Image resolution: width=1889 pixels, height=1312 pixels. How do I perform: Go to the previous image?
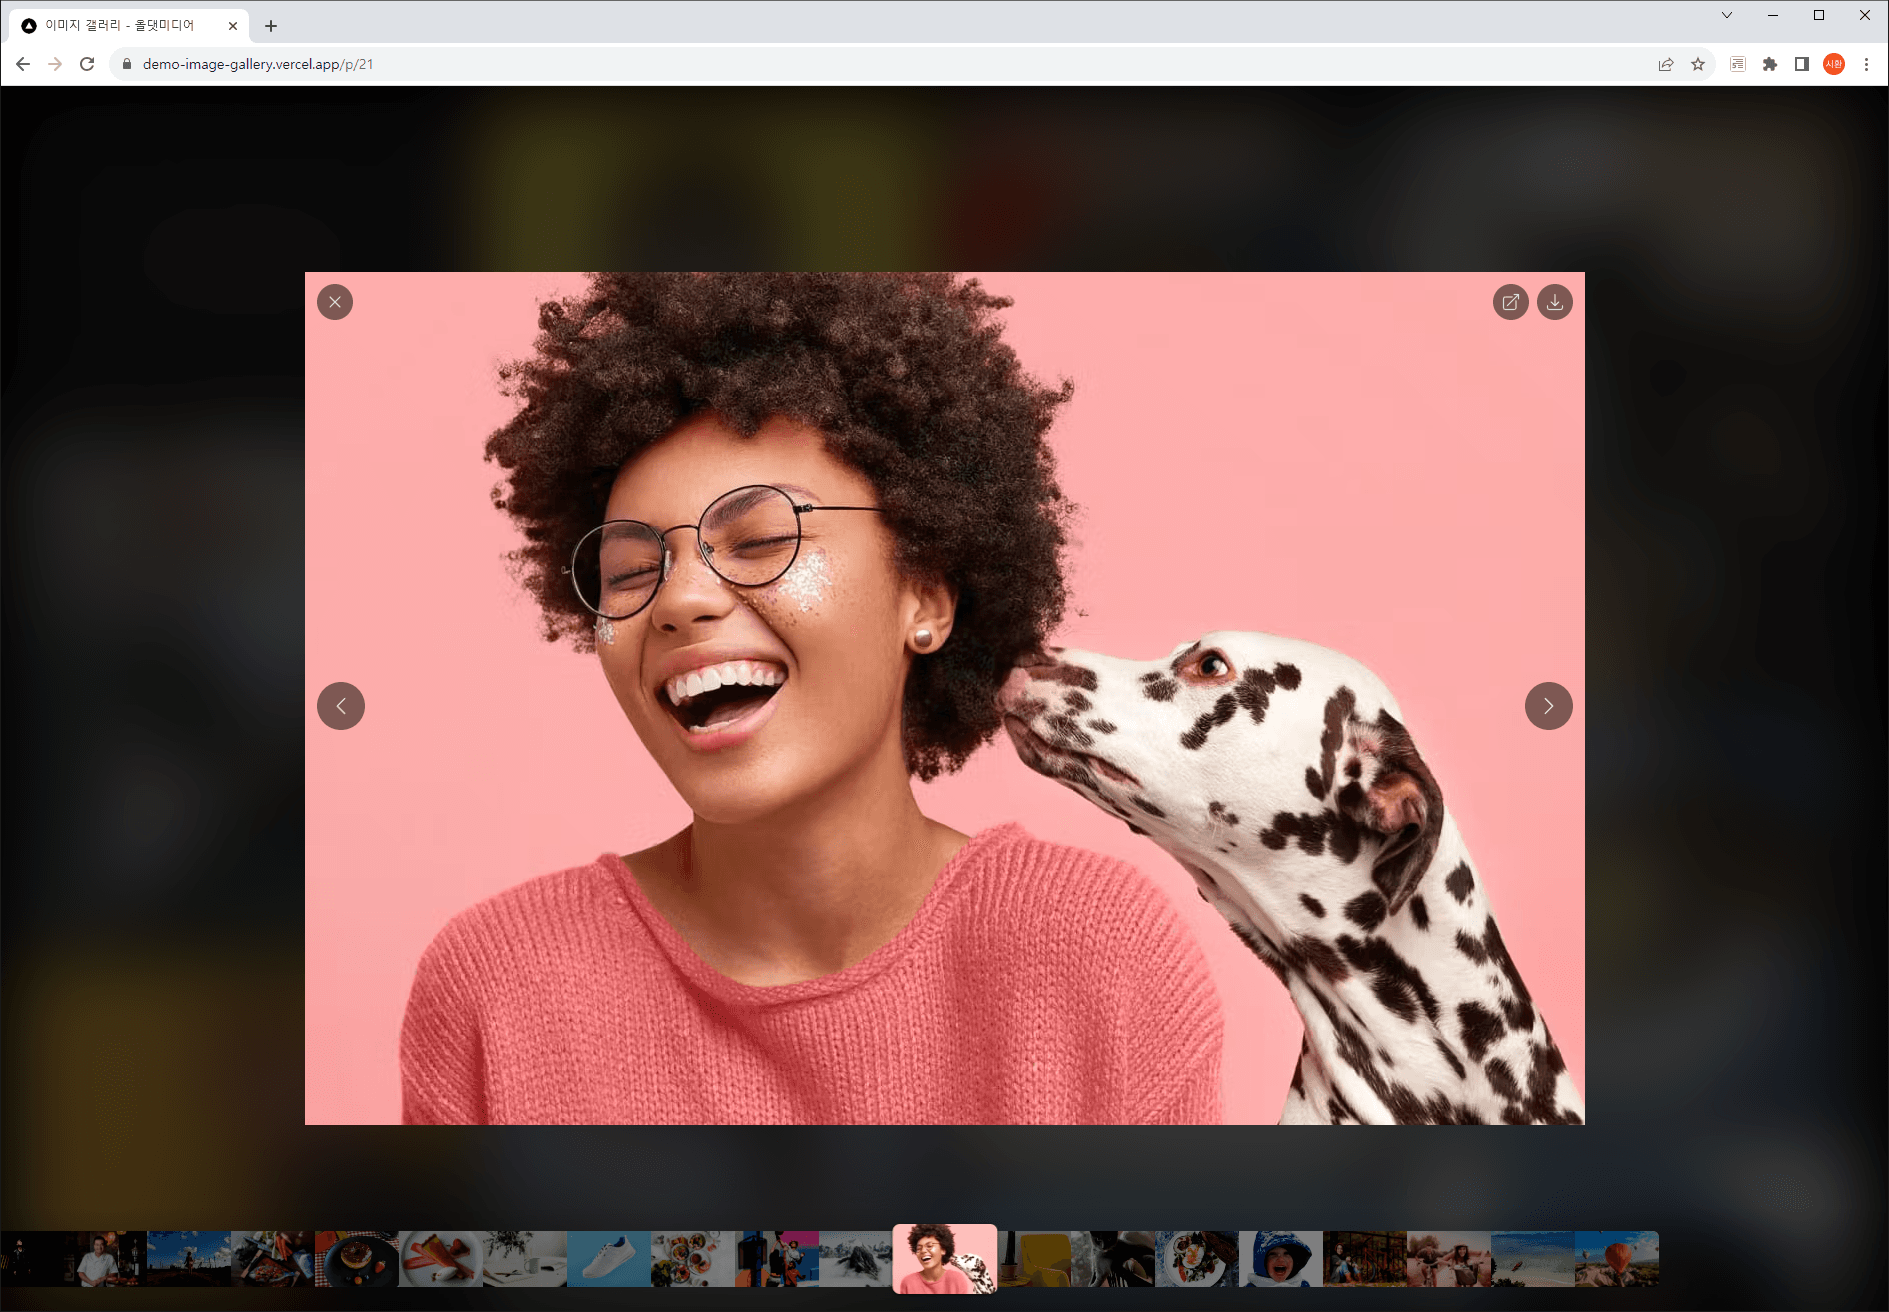(341, 706)
